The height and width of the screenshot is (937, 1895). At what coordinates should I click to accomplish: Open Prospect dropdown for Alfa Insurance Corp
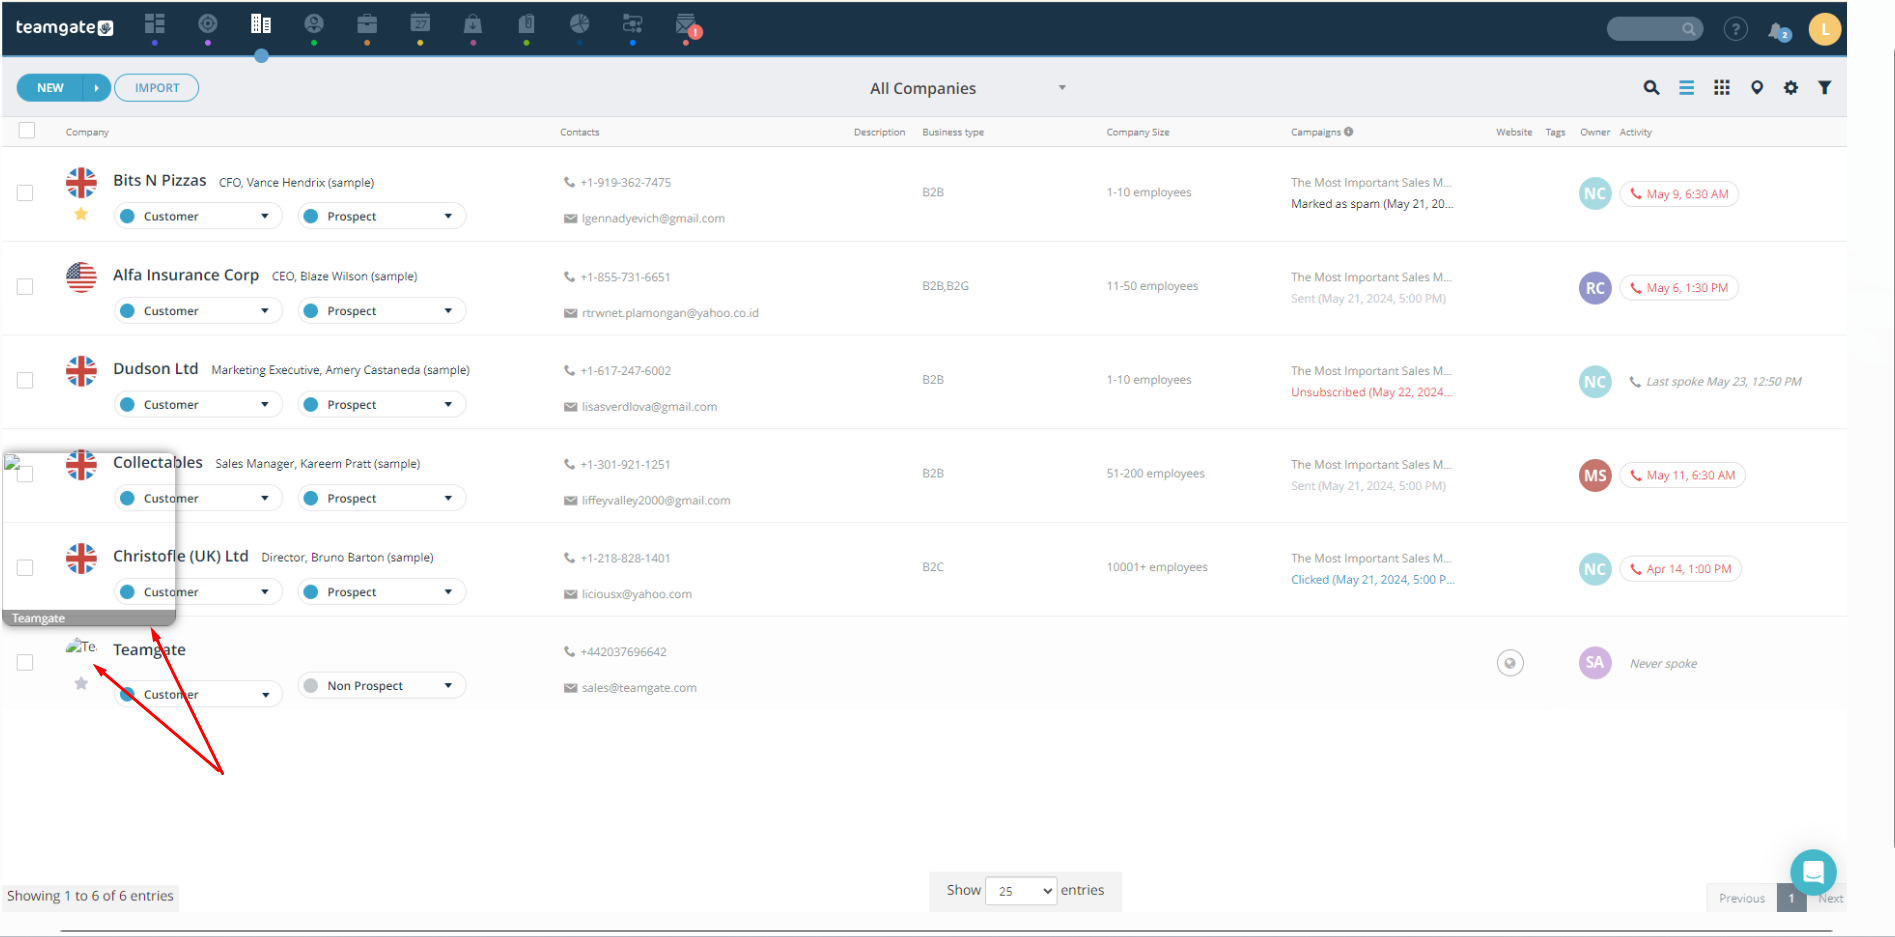coord(382,311)
